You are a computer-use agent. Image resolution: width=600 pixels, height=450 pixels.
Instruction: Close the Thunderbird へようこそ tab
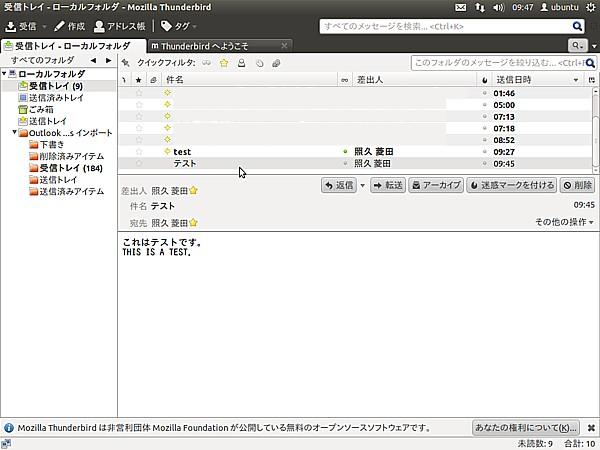pyautogui.click(x=284, y=46)
